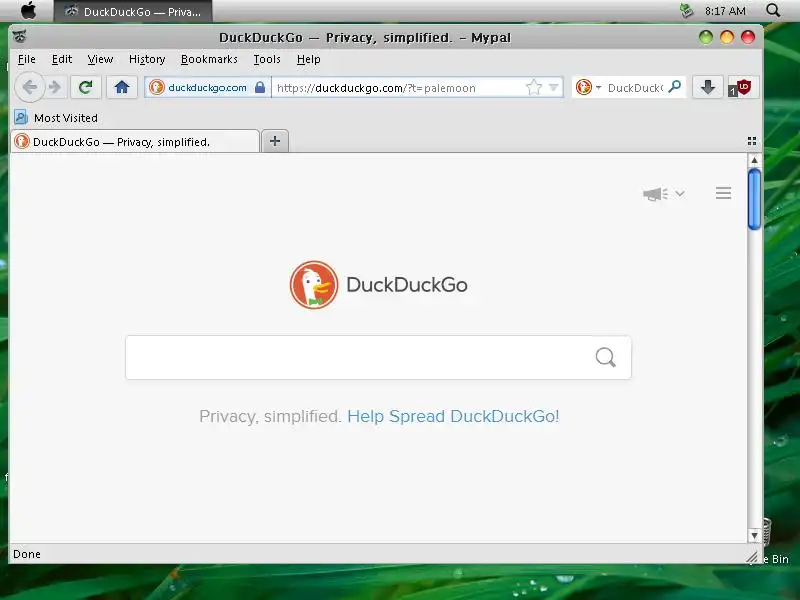Go forward with the Forward arrow button

click(55, 87)
